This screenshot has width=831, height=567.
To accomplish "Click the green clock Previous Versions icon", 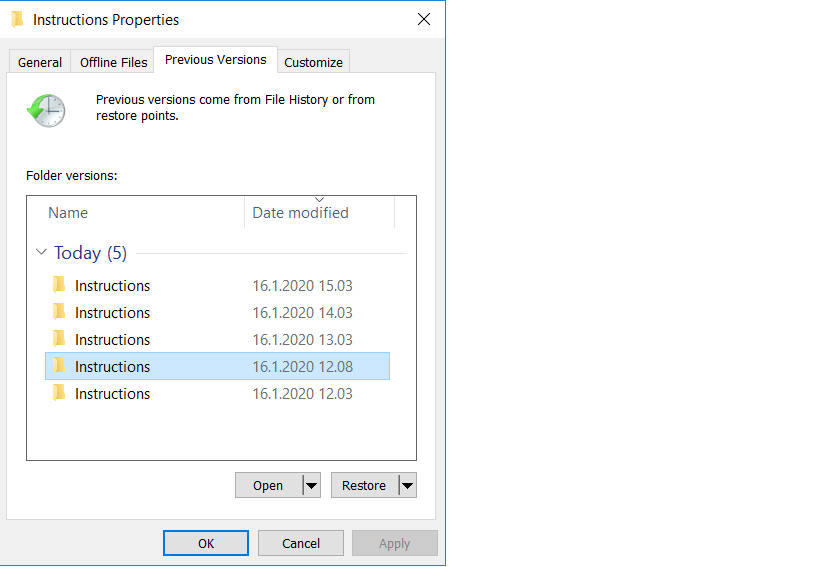I will point(46,109).
